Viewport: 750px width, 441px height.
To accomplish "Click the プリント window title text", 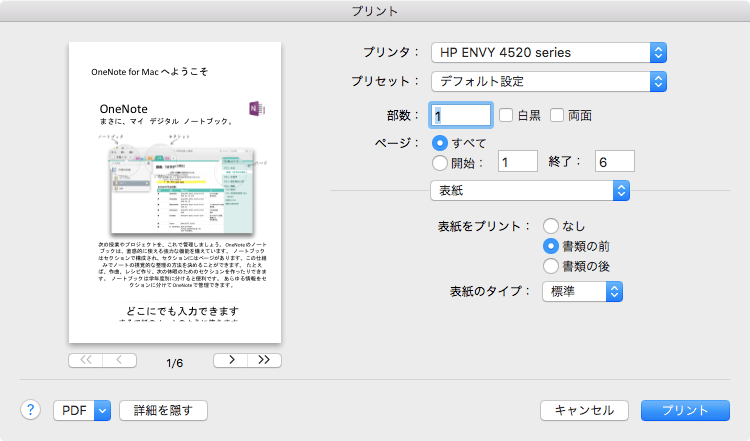I will point(375,11).
